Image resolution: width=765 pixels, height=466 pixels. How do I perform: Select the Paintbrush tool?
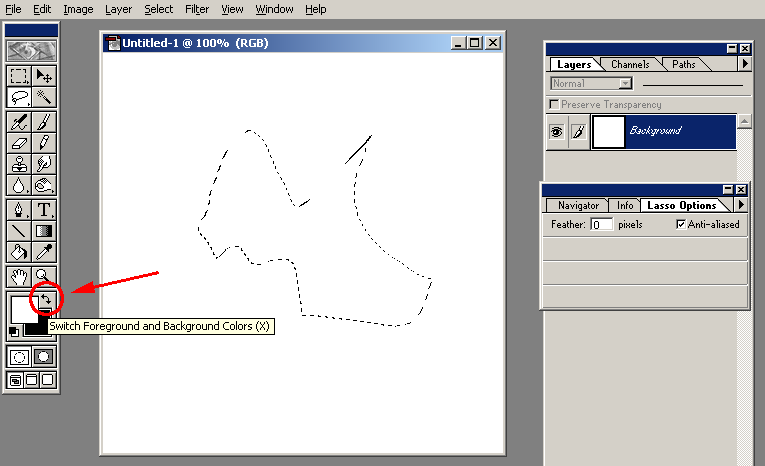tap(44, 122)
